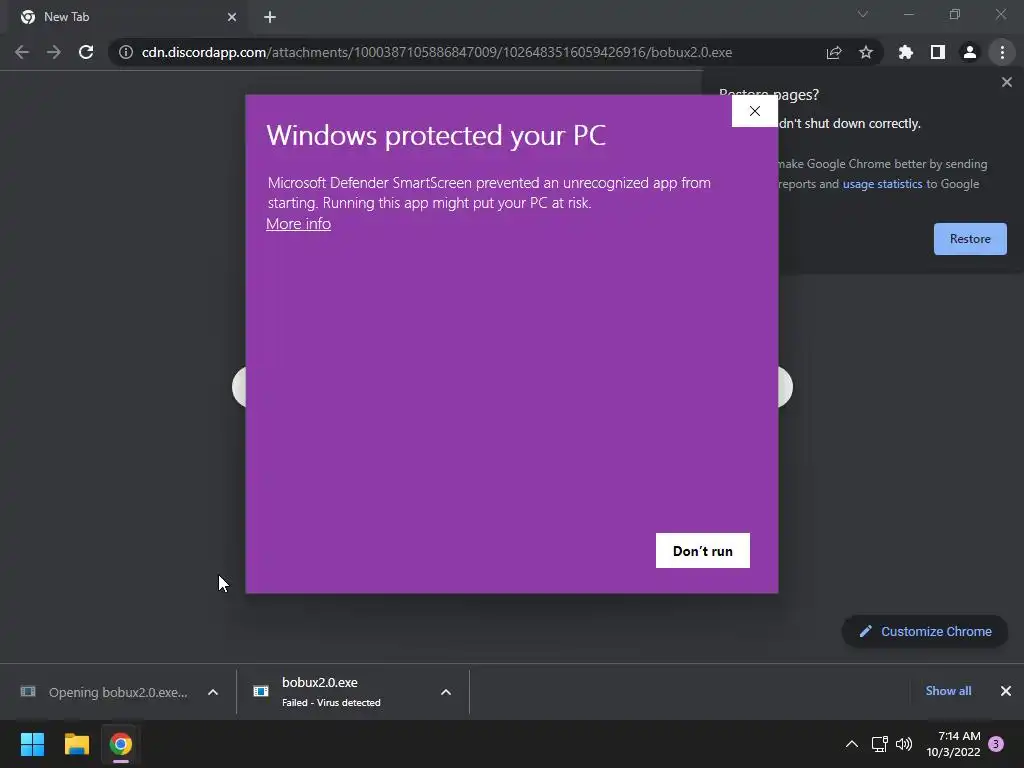This screenshot has height=768, width=1024.
Task: Expand options for Opening bobux2.0.exe download
Action: pos(213,692)
